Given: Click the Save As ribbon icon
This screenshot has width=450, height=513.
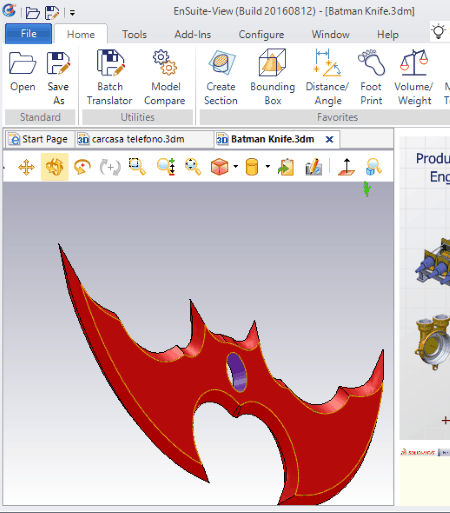Looking at the screenshot, I should 58,78.
